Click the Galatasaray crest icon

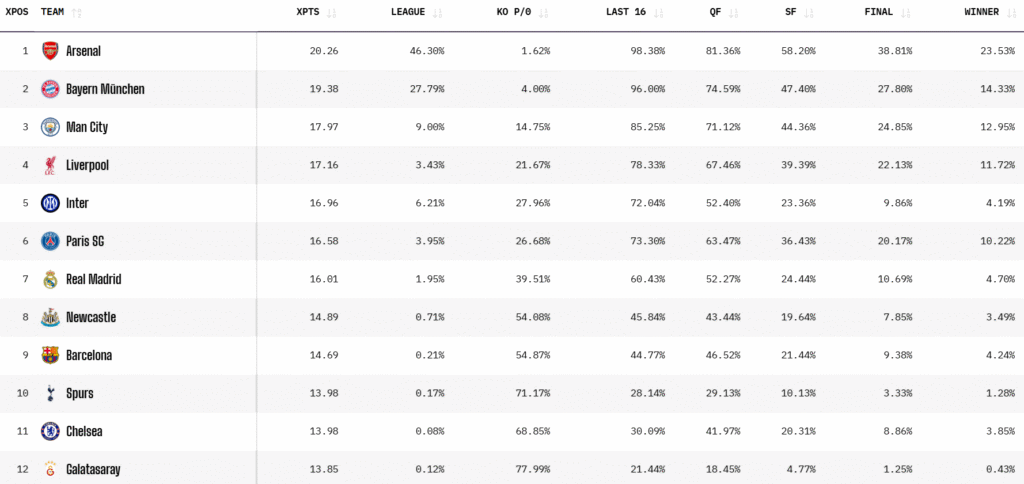tap(50, 469)
